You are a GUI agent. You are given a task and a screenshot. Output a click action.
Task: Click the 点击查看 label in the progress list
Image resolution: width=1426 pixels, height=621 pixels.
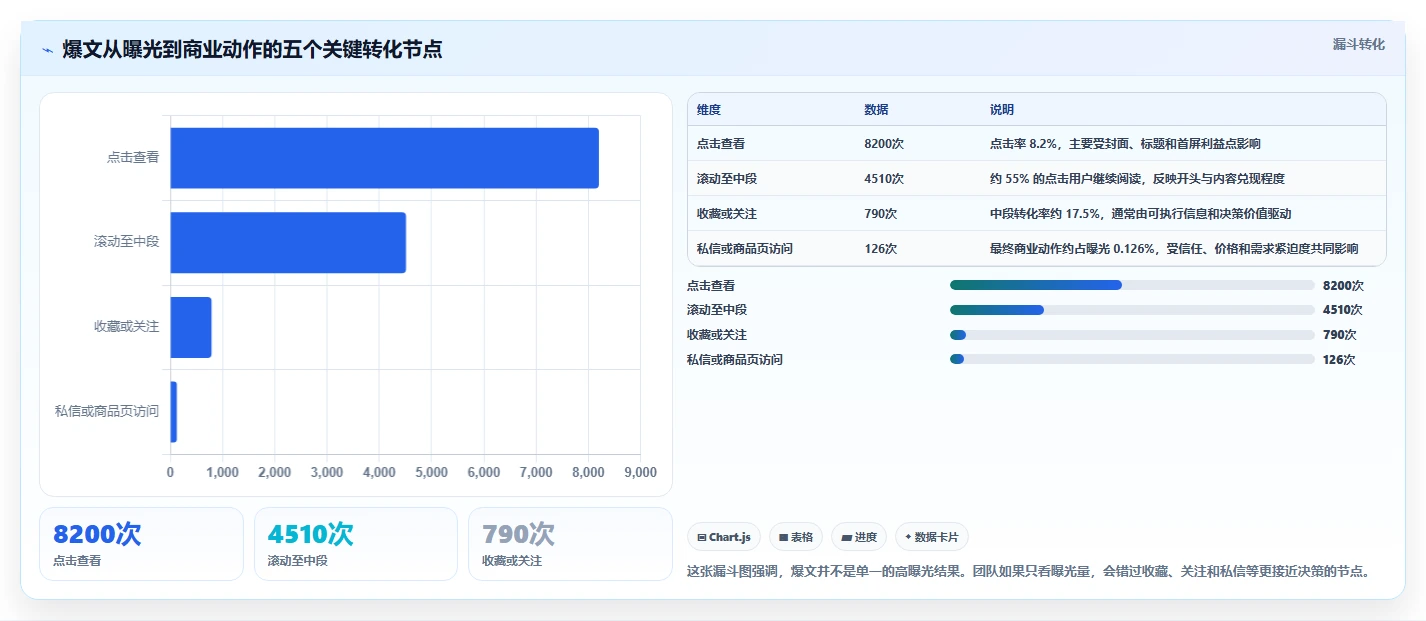click(x=711, y=285)
